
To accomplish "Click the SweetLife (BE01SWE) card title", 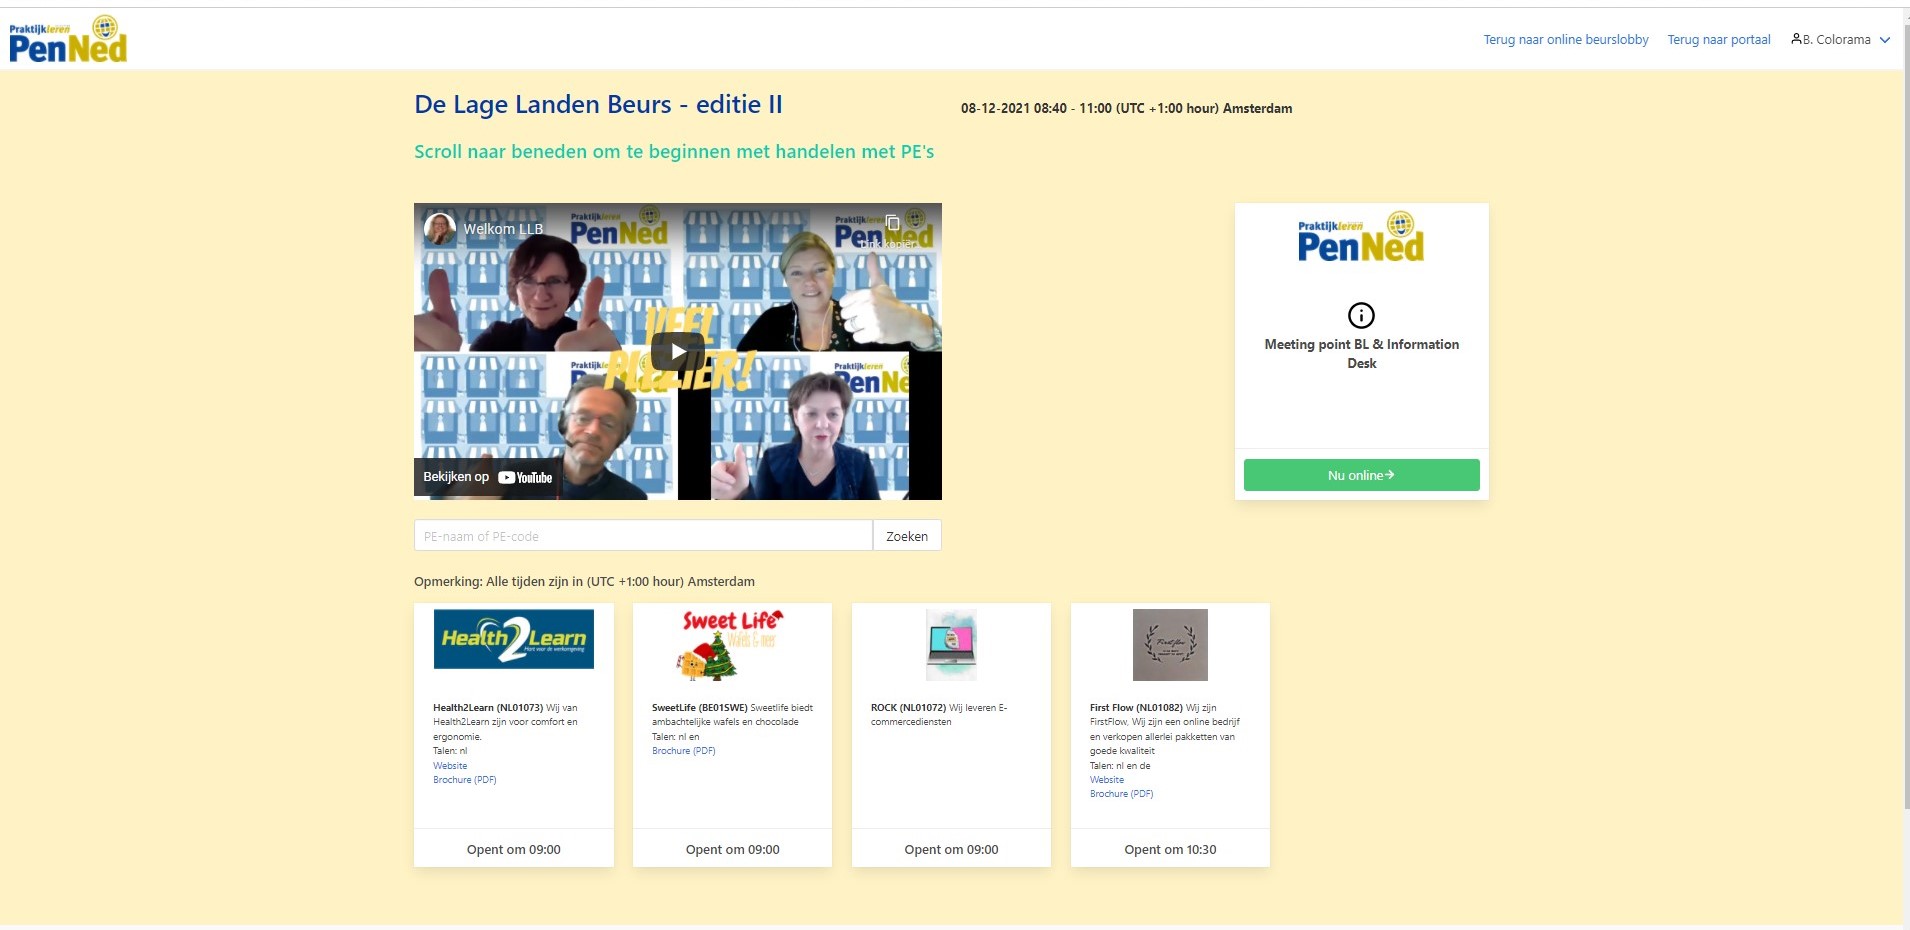I will coord(699,708).
